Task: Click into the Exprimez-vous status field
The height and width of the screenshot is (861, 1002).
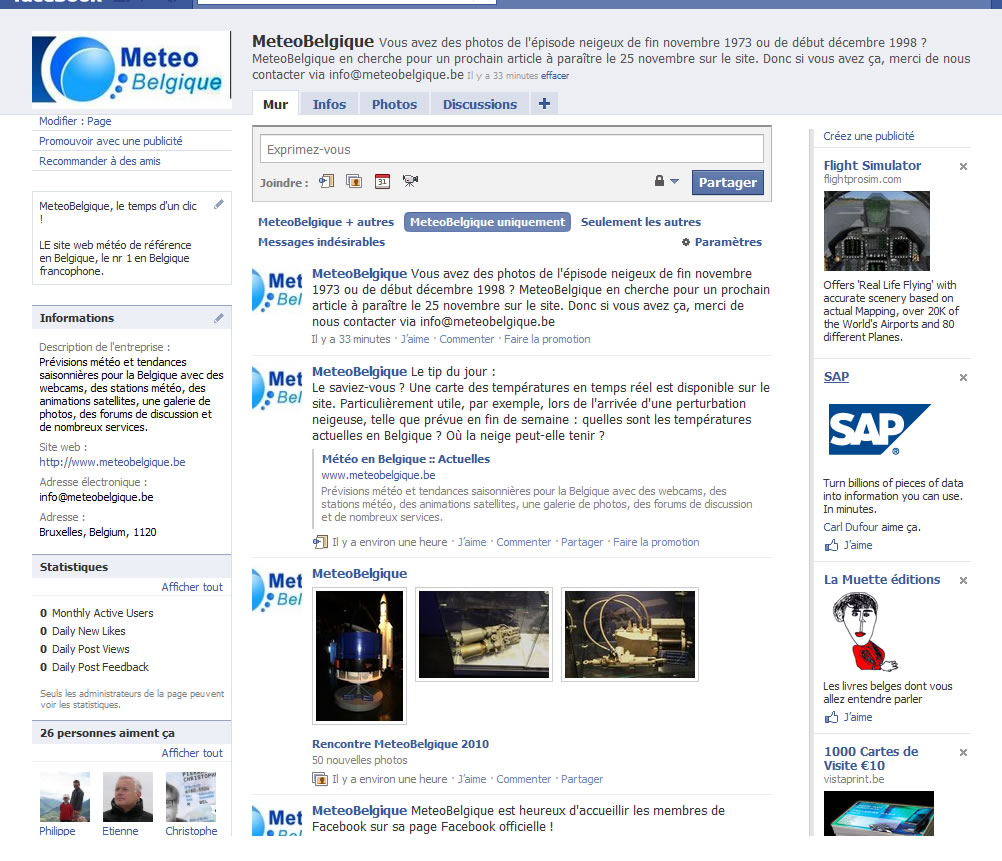Action: coord(511,149)
